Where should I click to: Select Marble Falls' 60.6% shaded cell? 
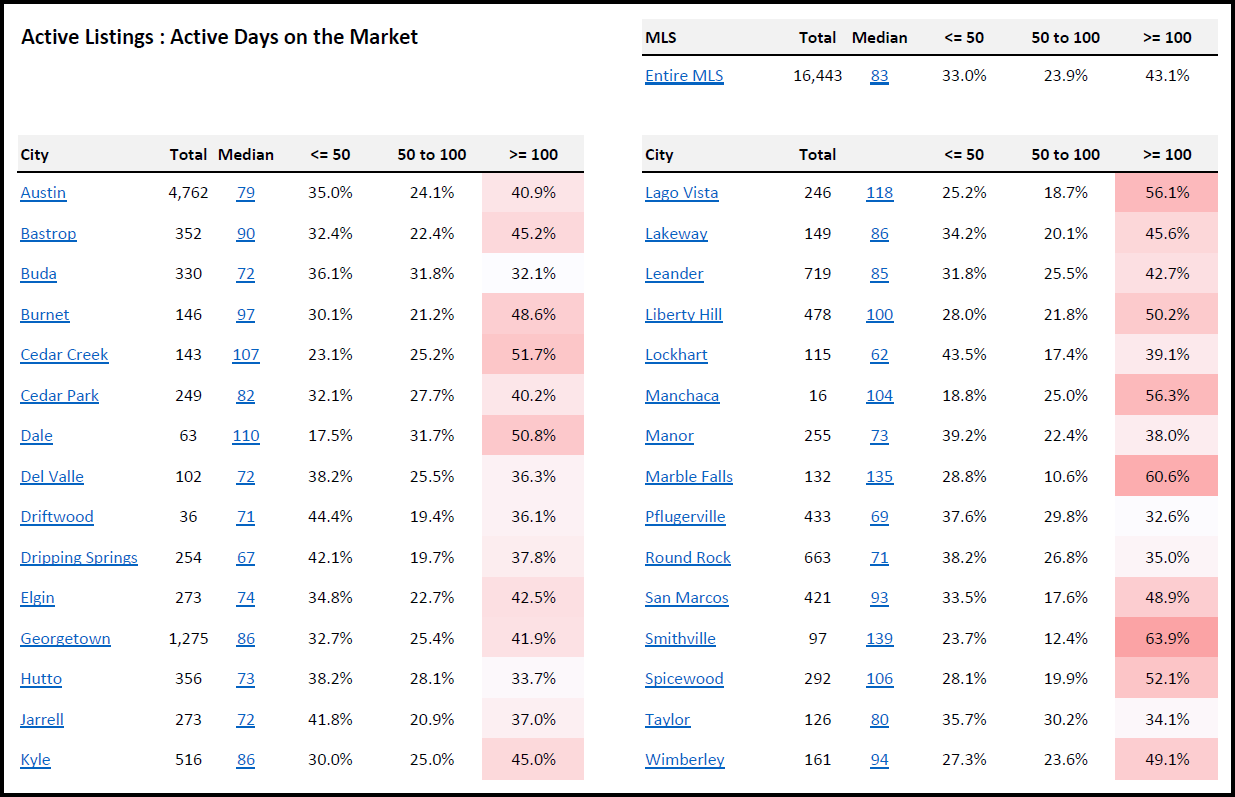tap(1166, 477)
